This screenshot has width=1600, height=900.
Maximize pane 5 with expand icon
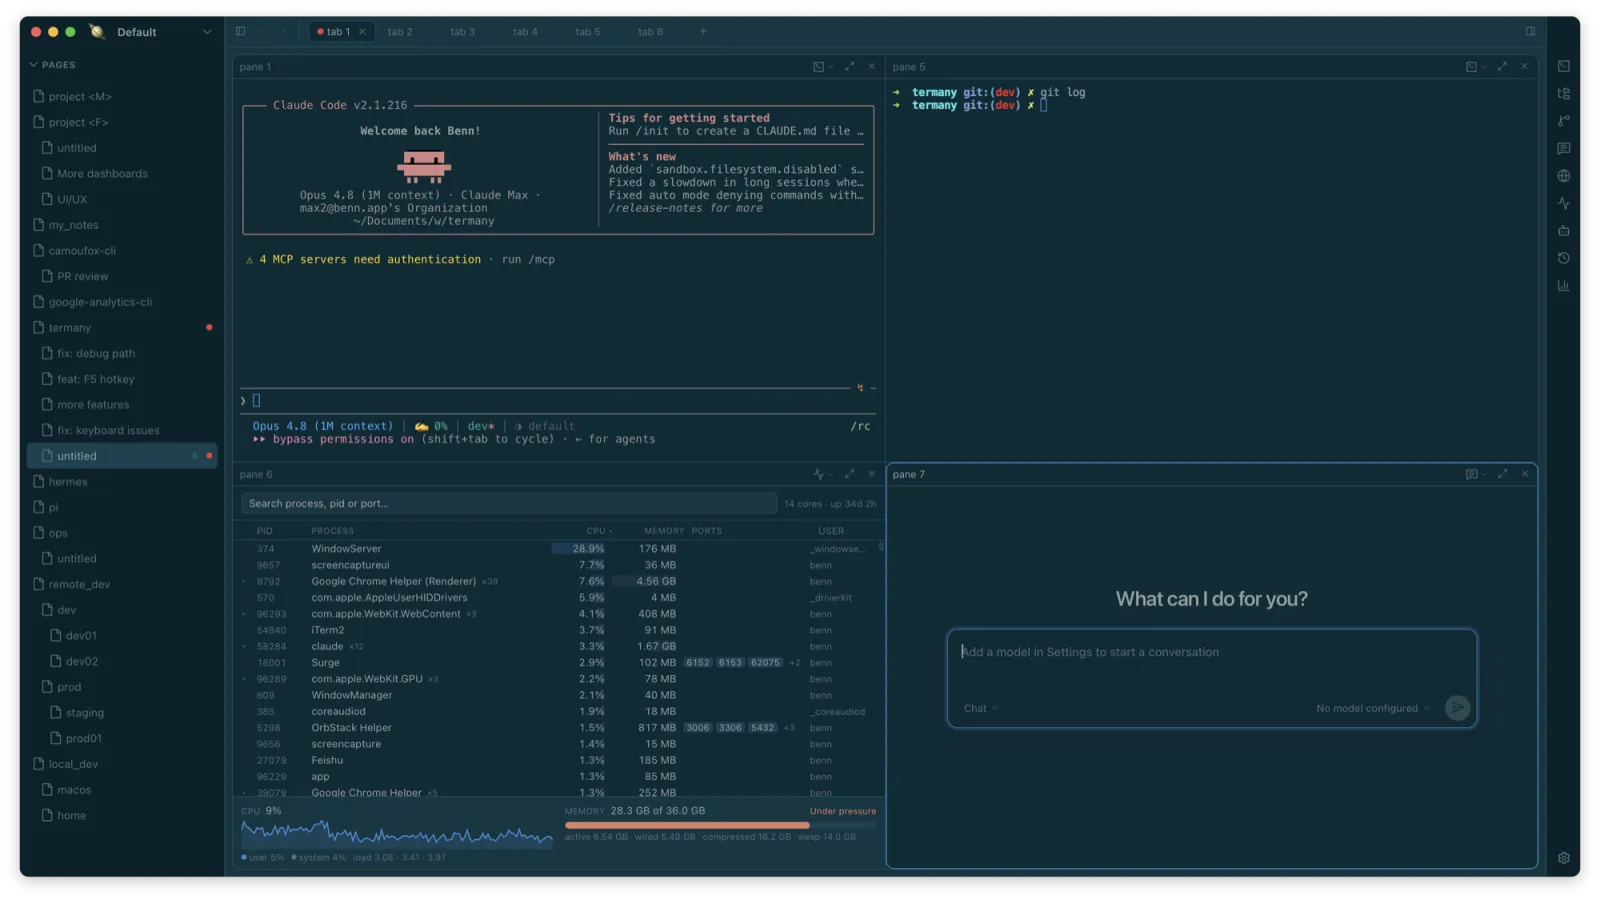(x=1502, y=67)
